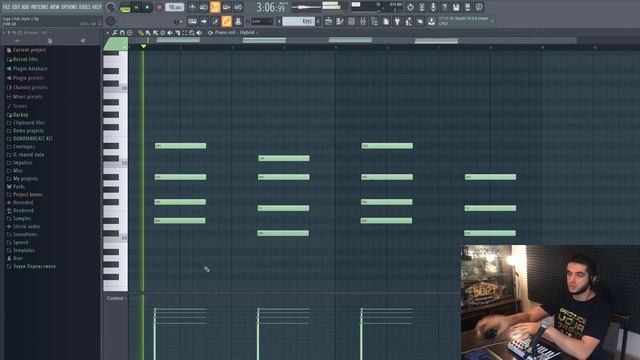Disable the highlighted multilink to controllers button
Viewport: 640px width, 360px height.
click(x=227, y=21)
